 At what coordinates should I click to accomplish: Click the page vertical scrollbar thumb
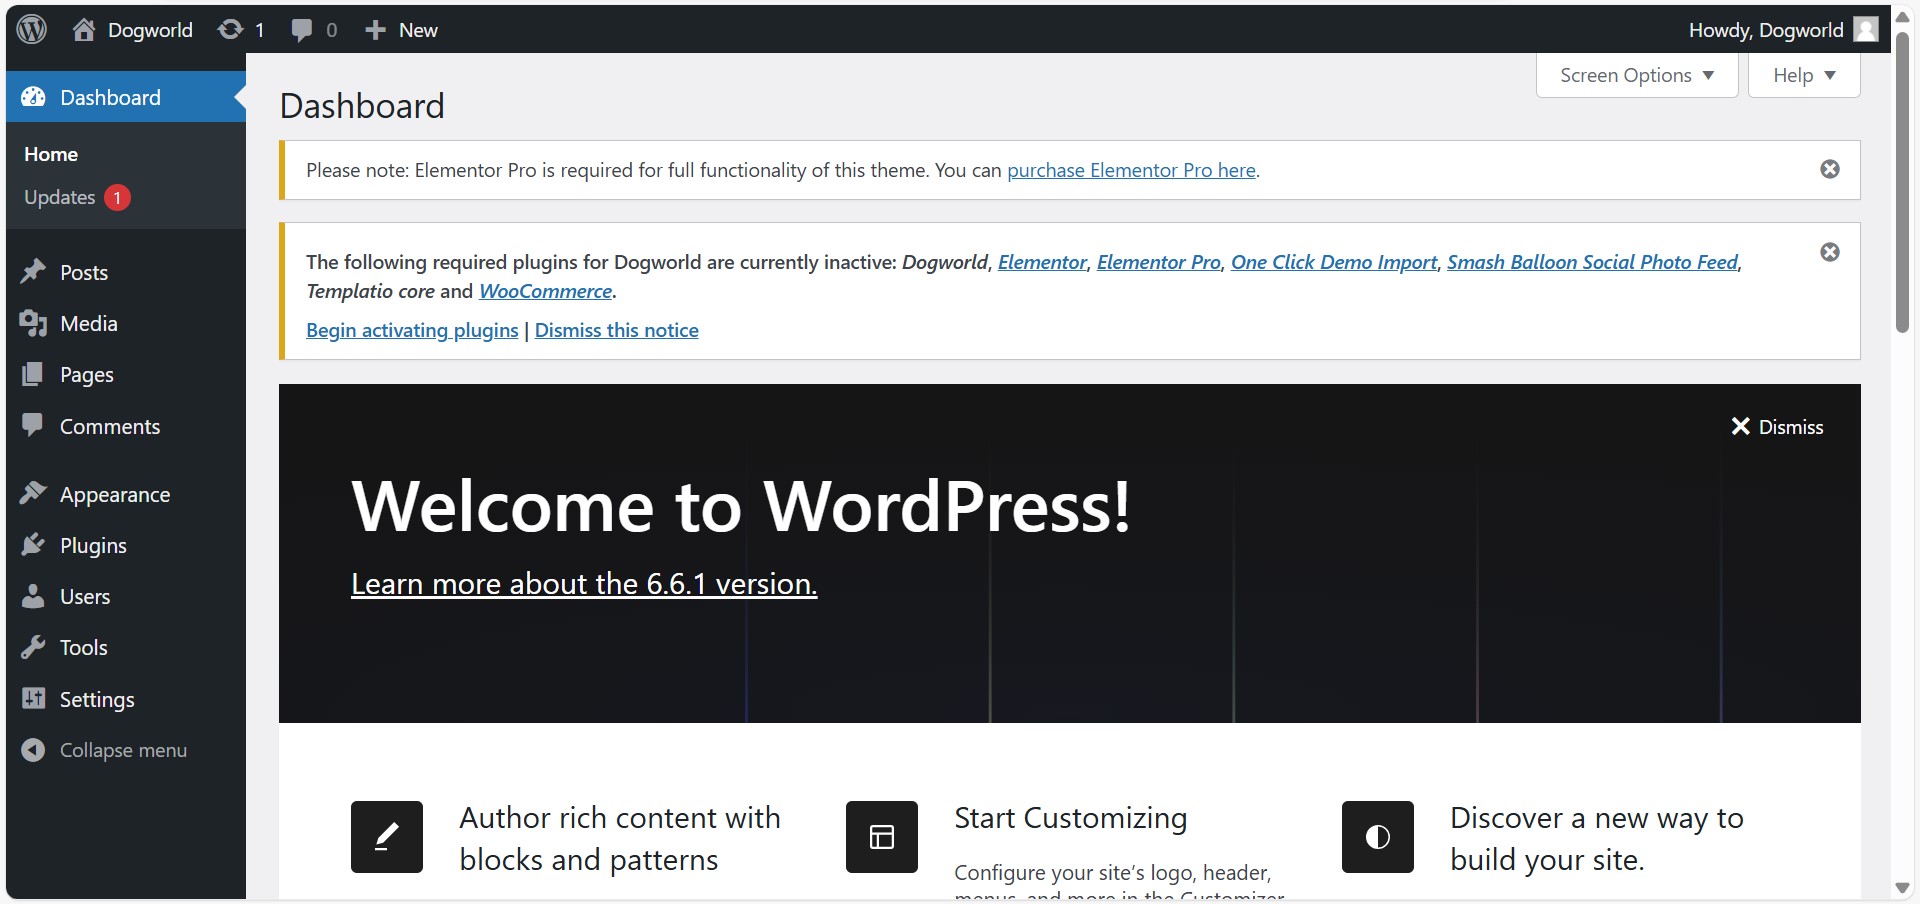(x=1902, y=182)
